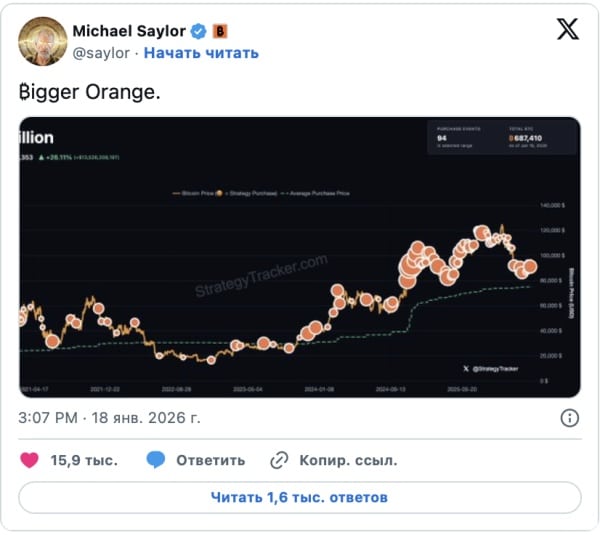The width and height of the screenshot is (600, 535).
Task: Click the chain link copy icon
Action: 279,460
